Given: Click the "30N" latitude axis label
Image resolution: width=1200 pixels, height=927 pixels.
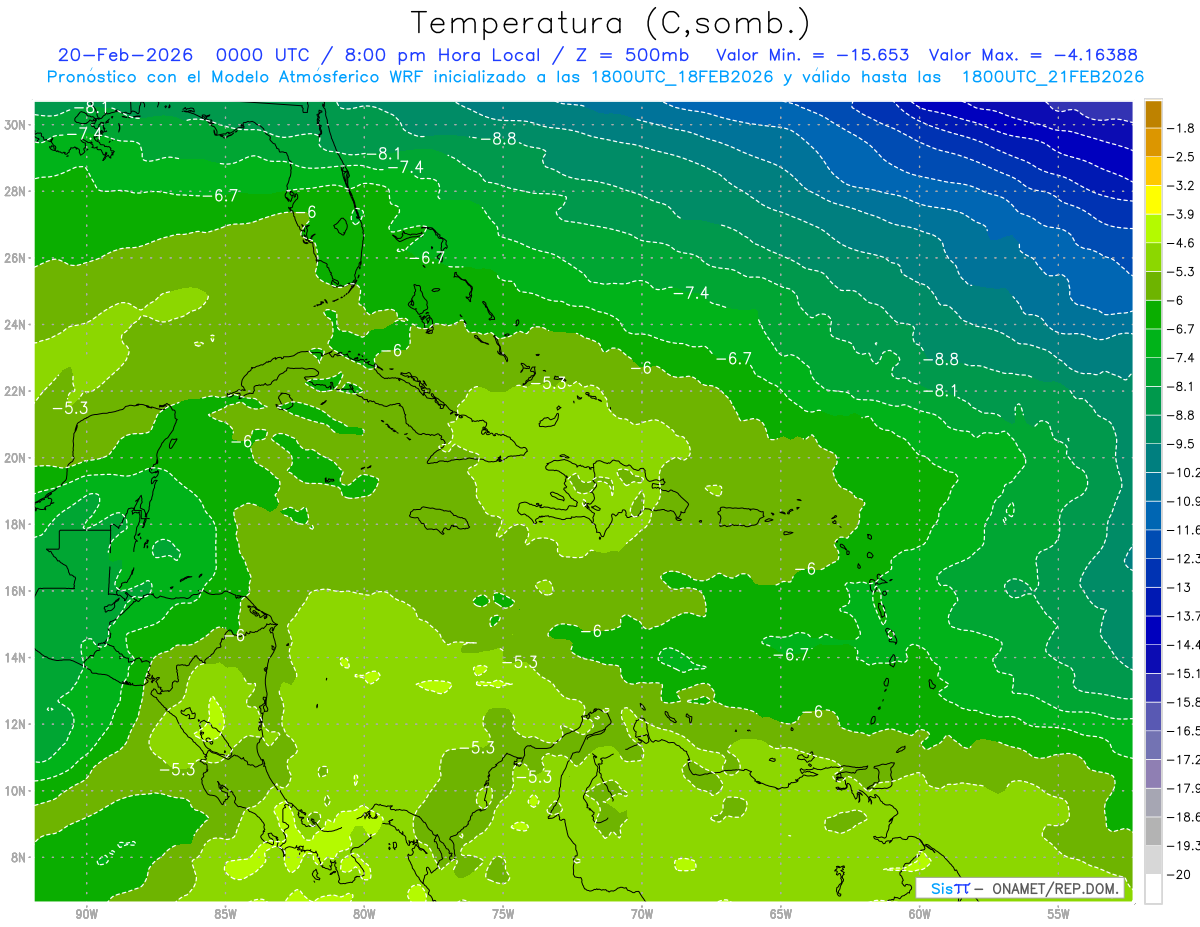Looking at the screenshot, I should (x=16, y=125).
